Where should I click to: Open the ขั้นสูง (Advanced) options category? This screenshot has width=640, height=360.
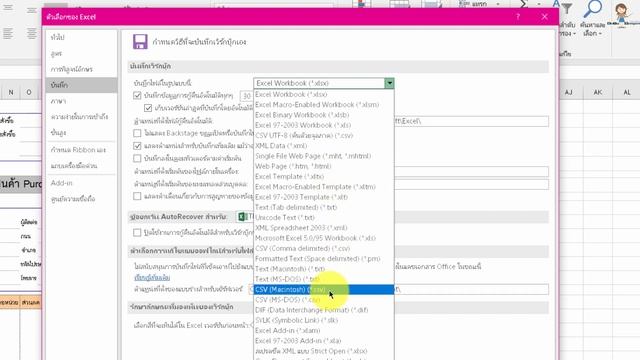coord(82,133)
